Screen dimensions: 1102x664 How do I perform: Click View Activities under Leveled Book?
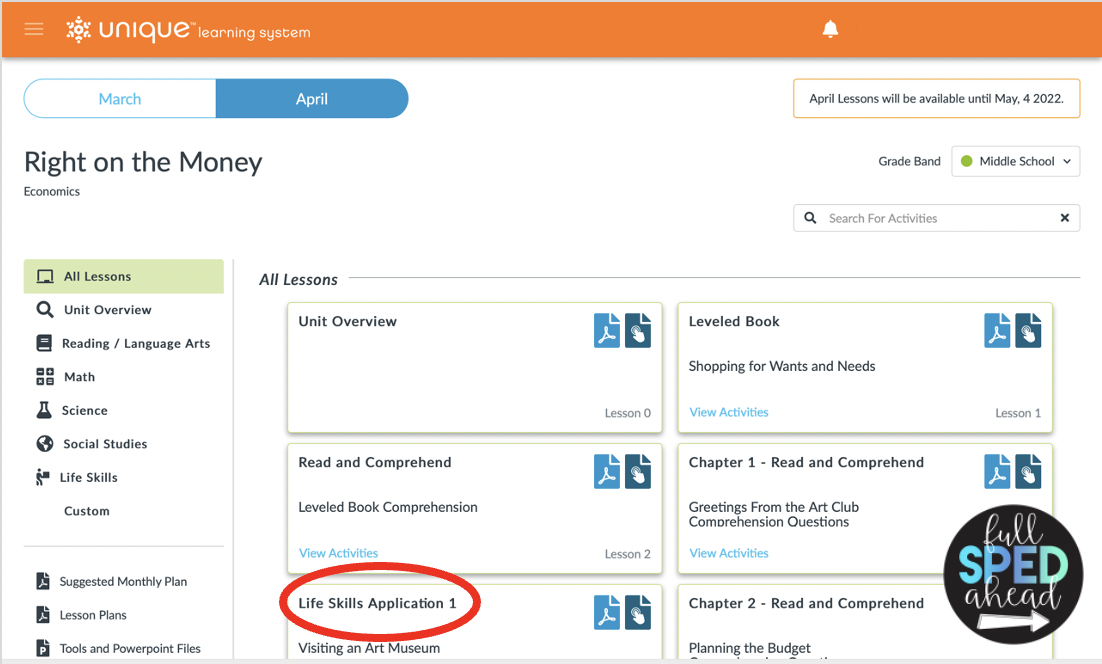729,412
